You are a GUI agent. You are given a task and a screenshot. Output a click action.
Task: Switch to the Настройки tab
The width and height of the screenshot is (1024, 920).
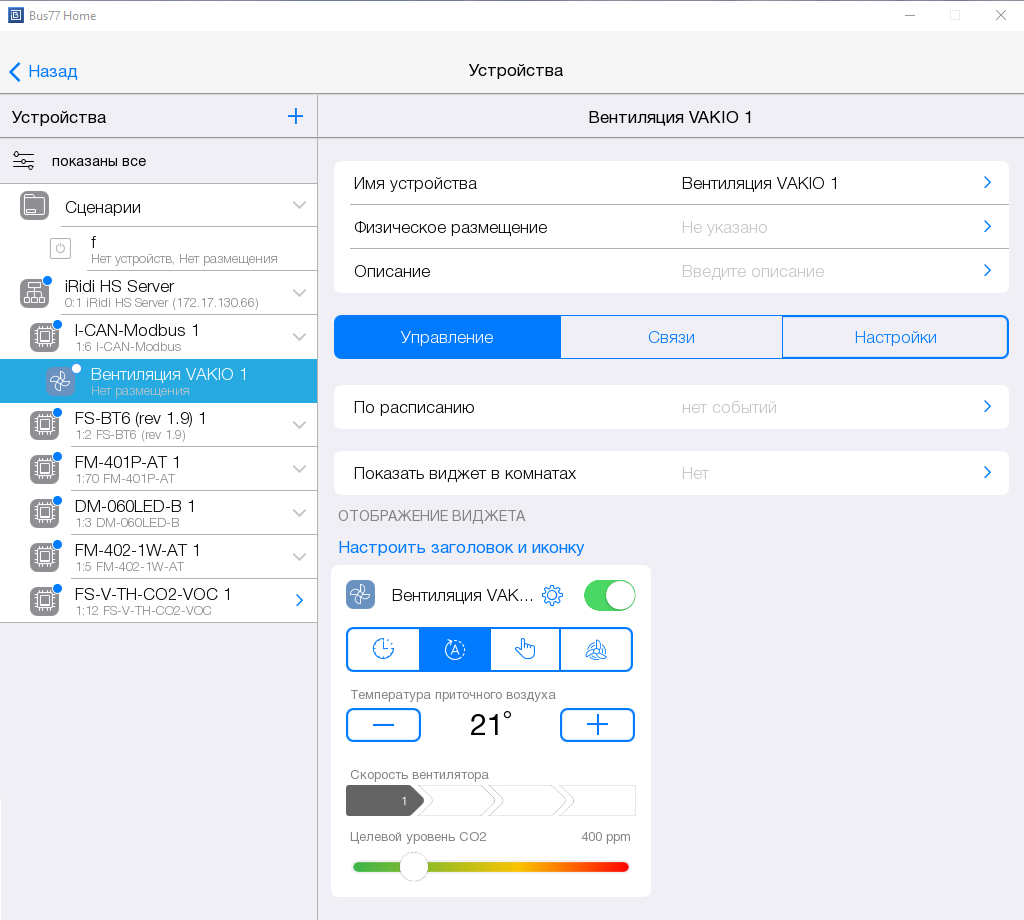[x=895, y=337]
